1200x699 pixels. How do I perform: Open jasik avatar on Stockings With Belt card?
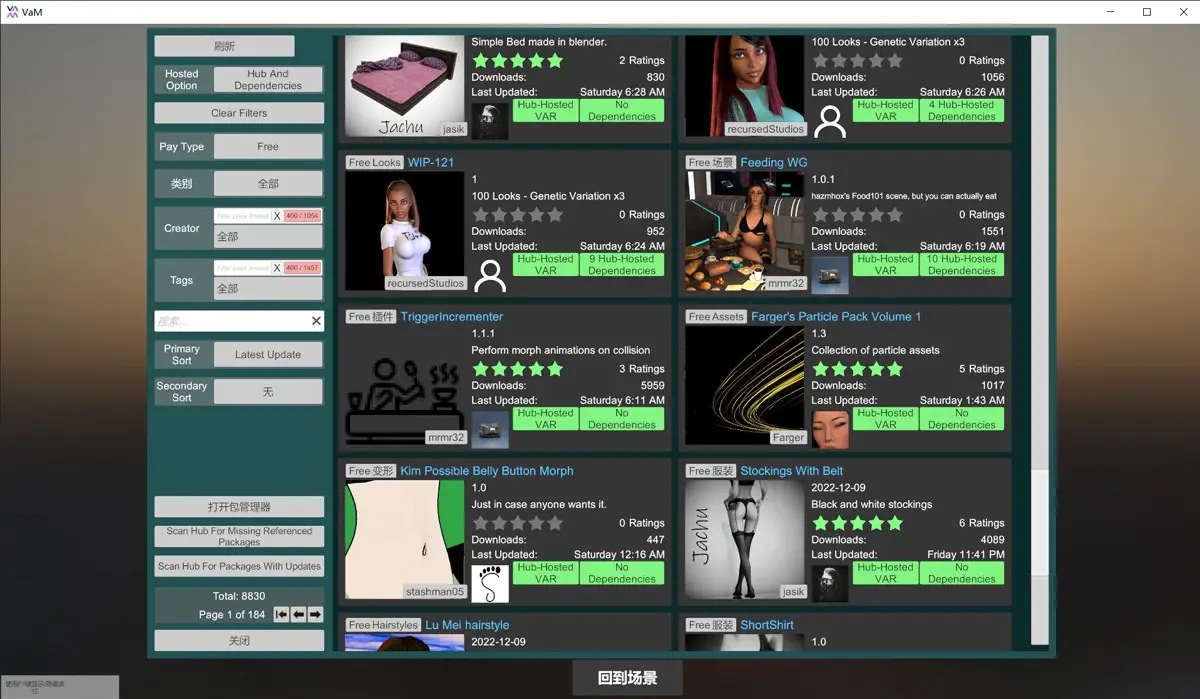[830, 584]
